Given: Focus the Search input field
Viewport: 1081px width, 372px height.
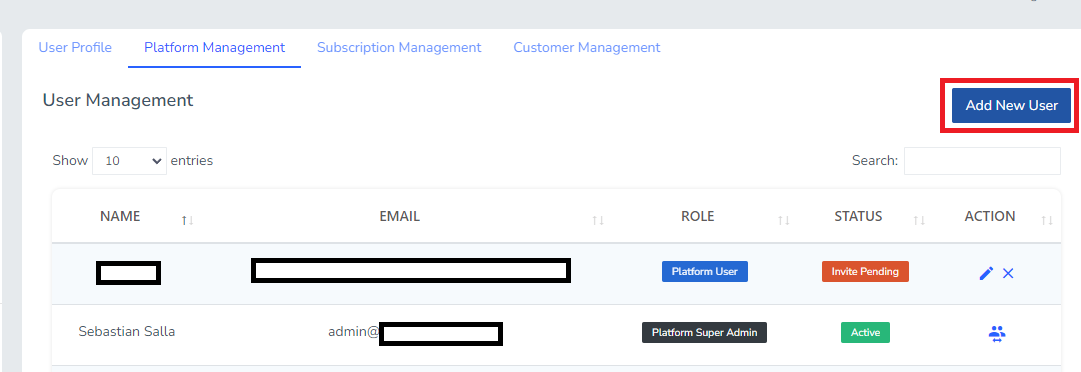Looking at the screenshot, I should click(x=982, y=161).
